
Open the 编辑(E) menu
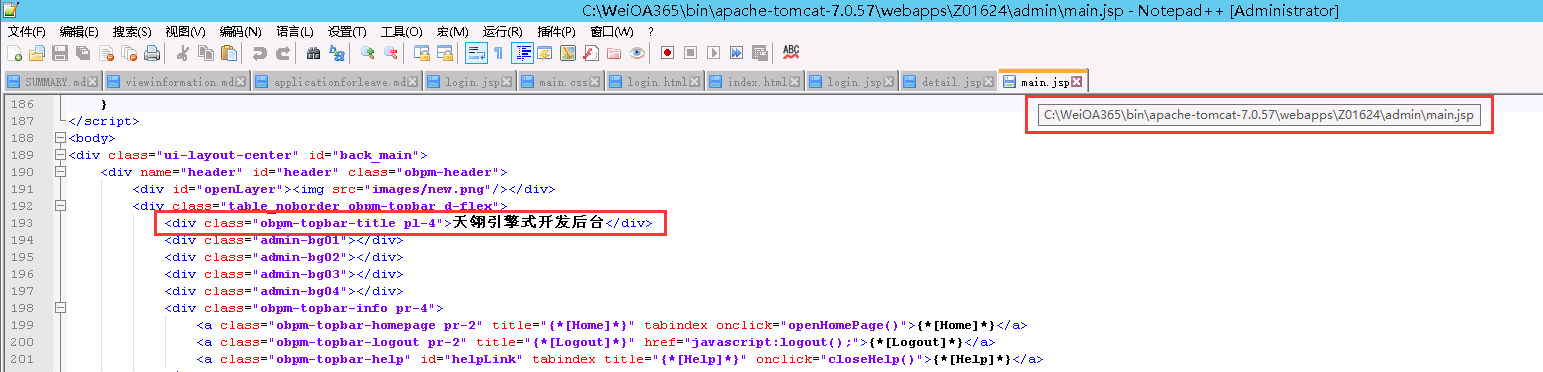tap(79, 32)
